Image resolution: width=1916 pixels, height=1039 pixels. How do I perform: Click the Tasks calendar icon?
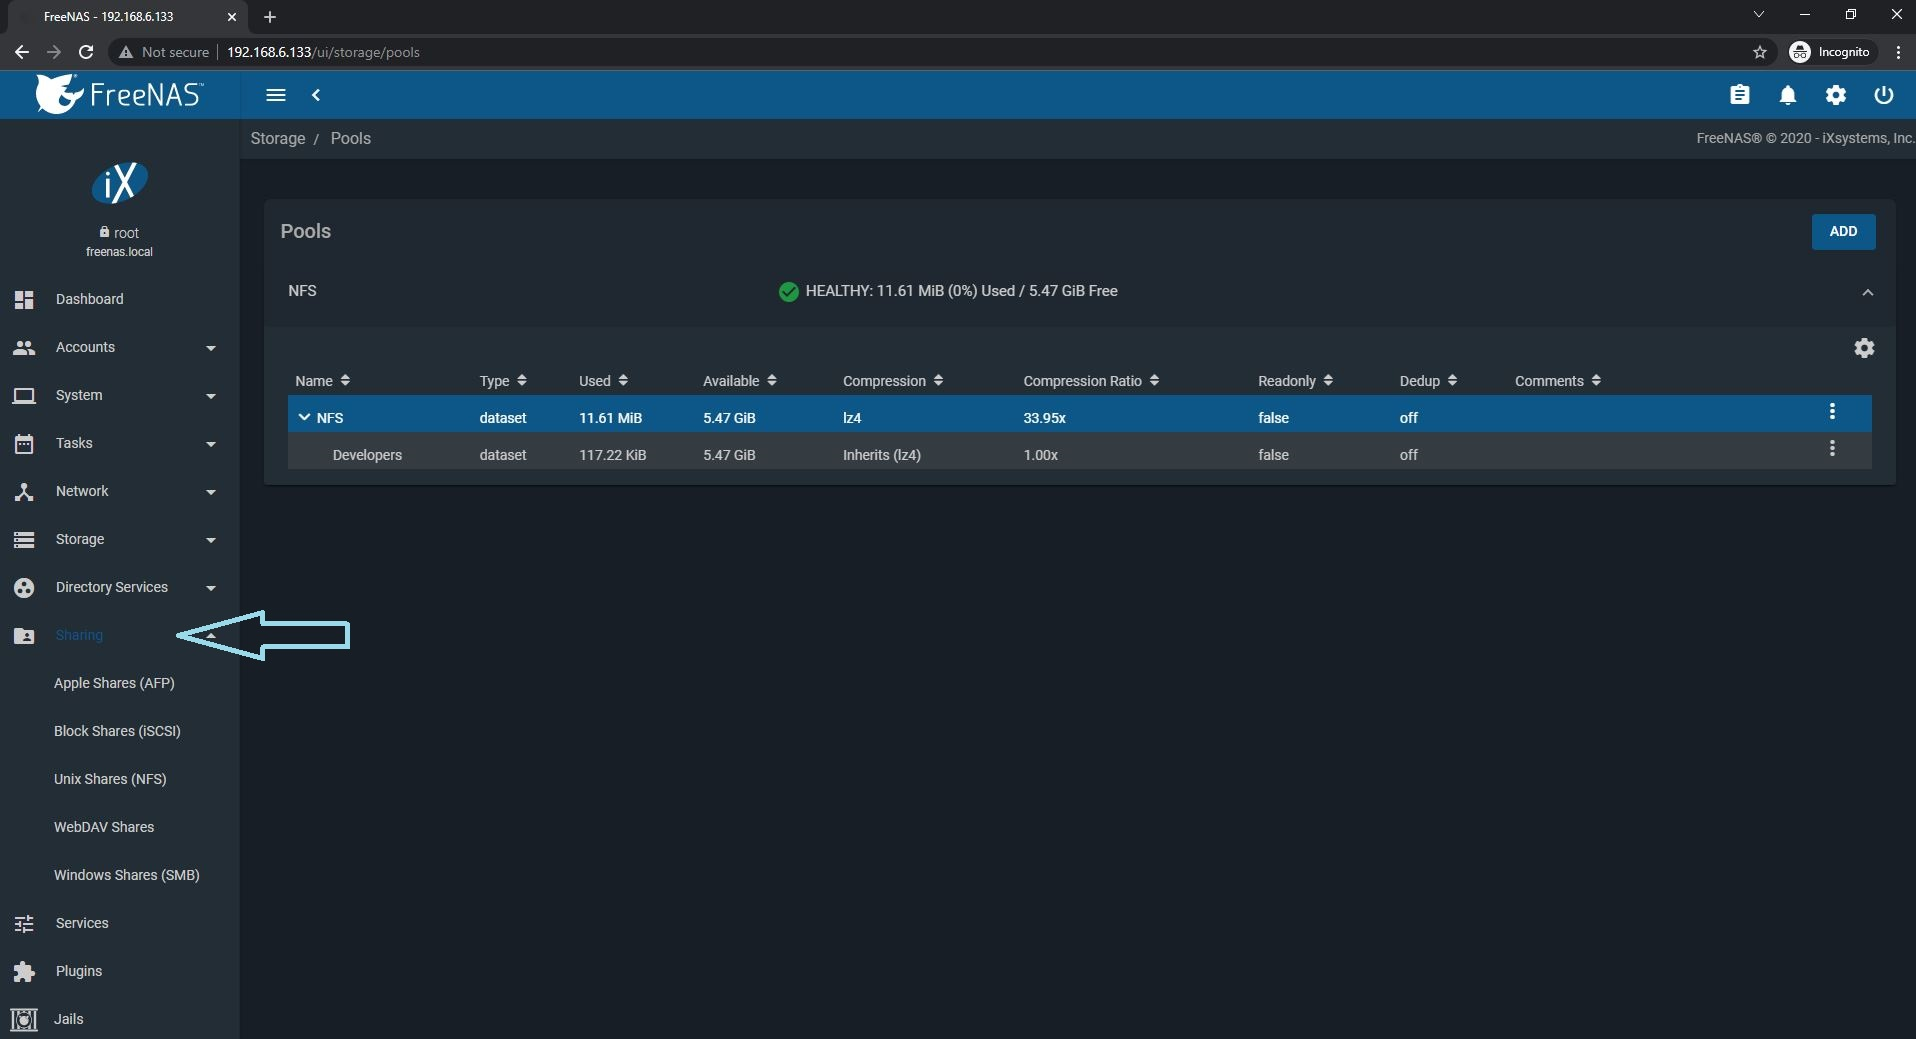tap(24, 443)
